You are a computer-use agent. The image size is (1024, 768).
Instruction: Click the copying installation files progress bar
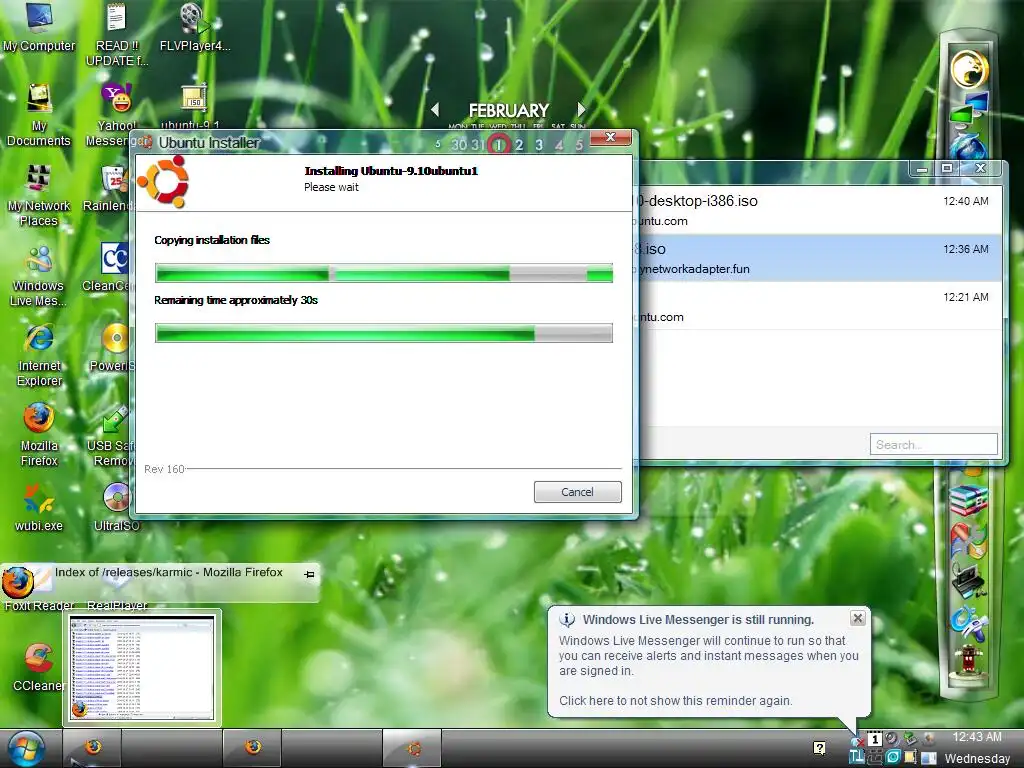(384, 273)
